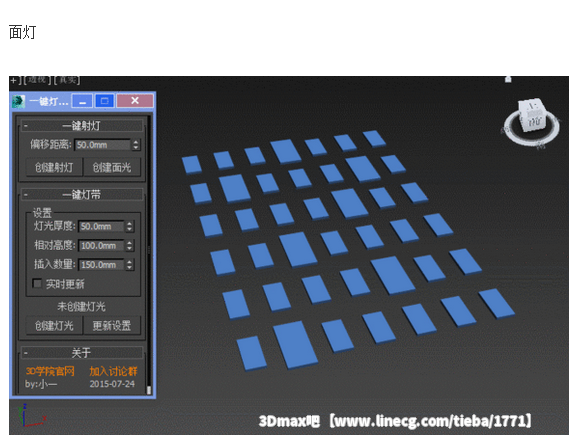The image size is (571, 440).
Task: Close the 一键灯 script window
Action: pos(135,101)
